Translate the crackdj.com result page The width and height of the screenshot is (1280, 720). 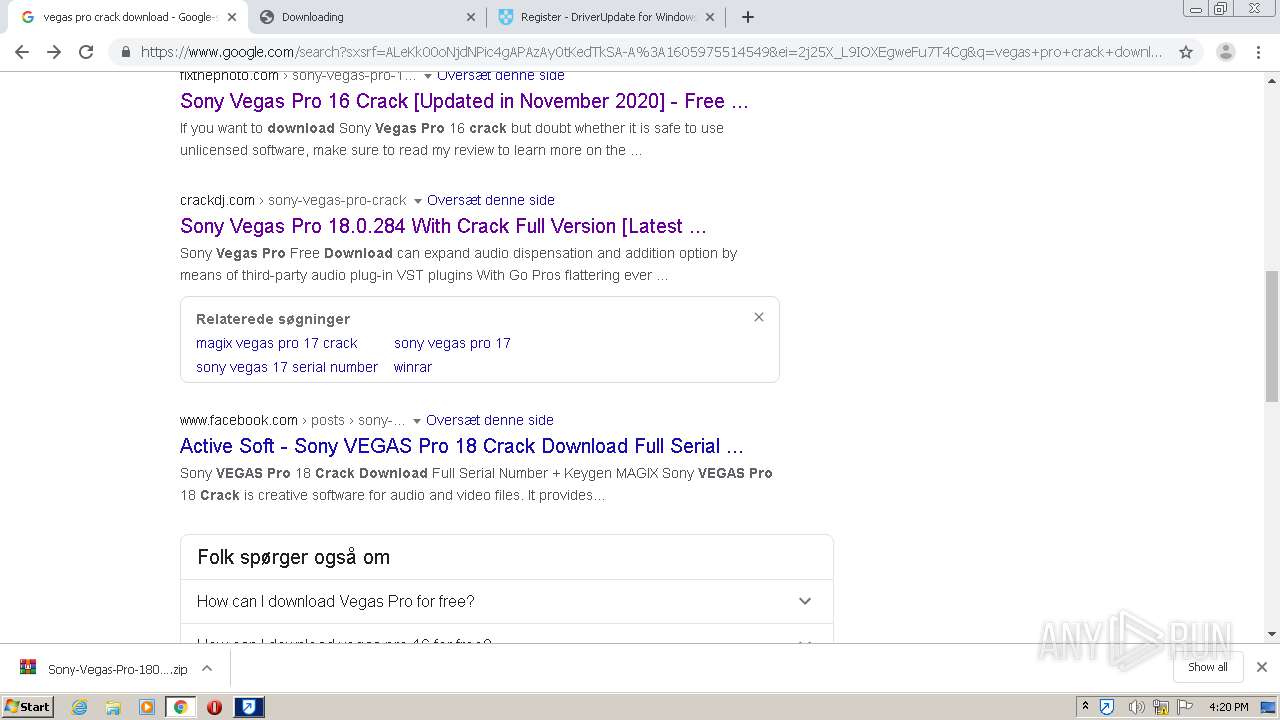pyautogui.click(x=490, y=200)
